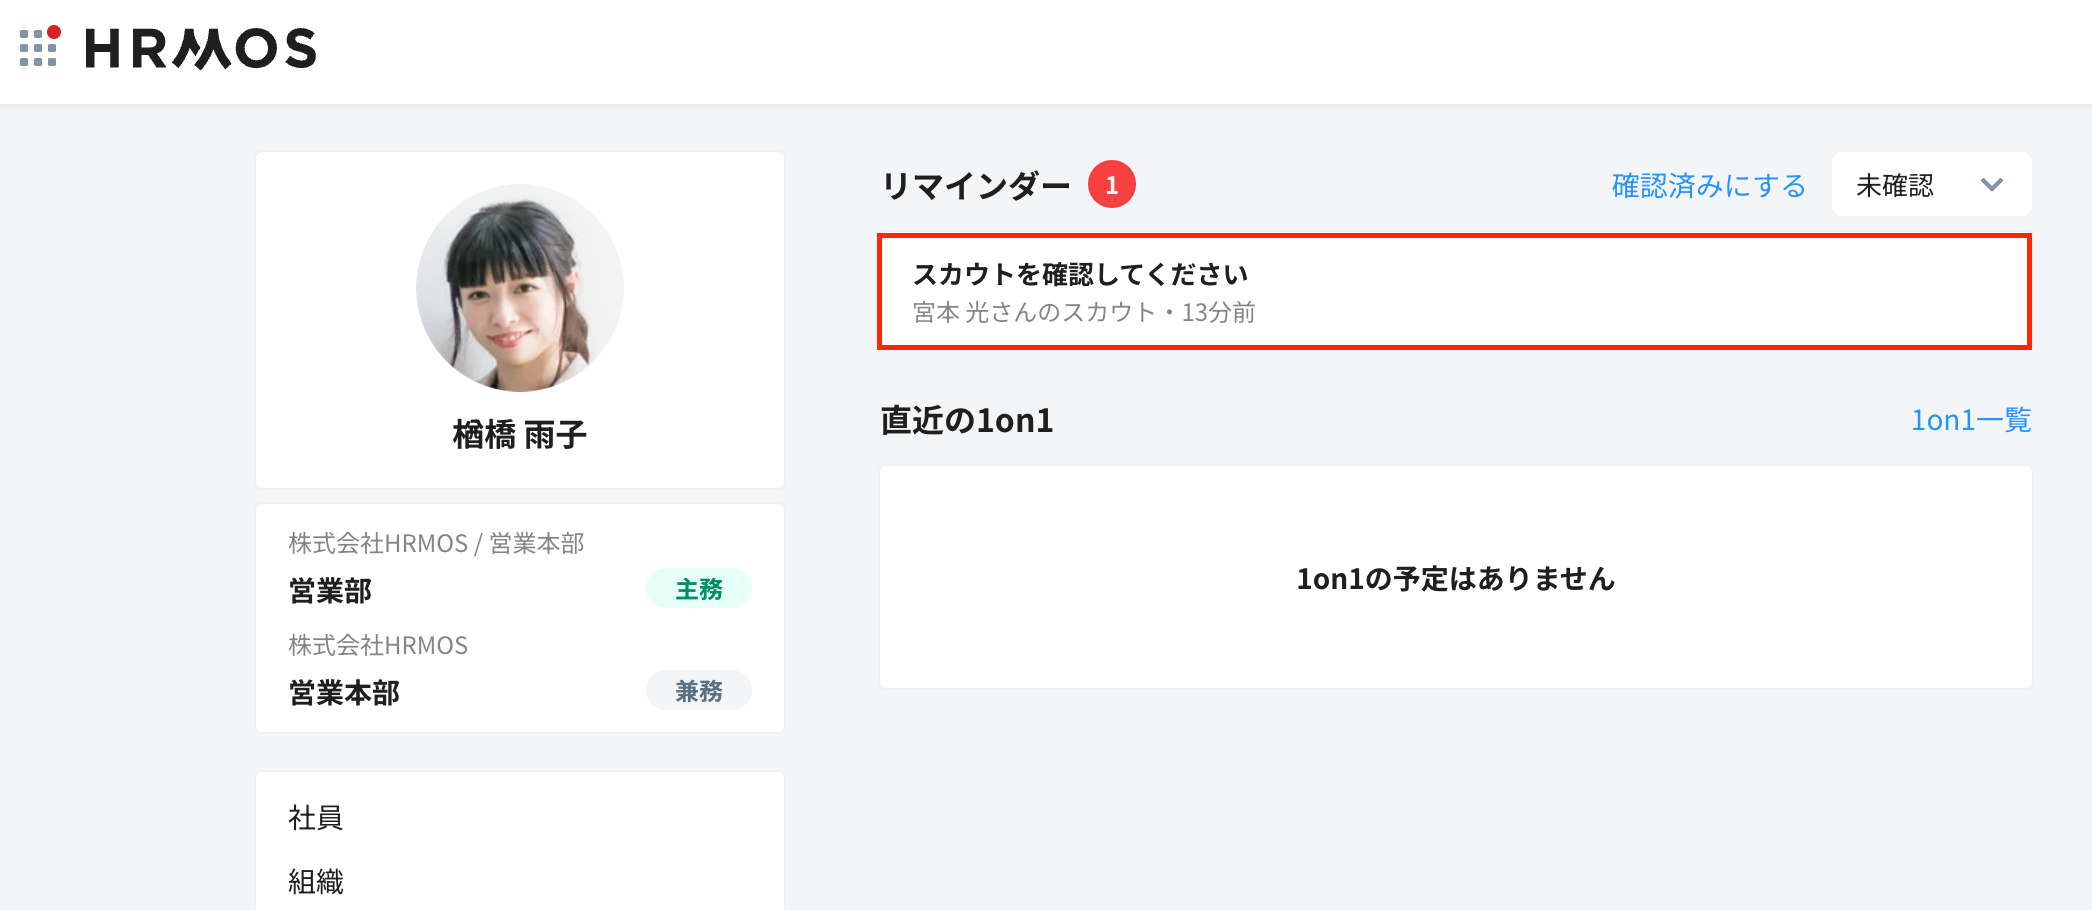
Task: Open the 未確認 filter dropdown
Action: [x=1930, y=185]
